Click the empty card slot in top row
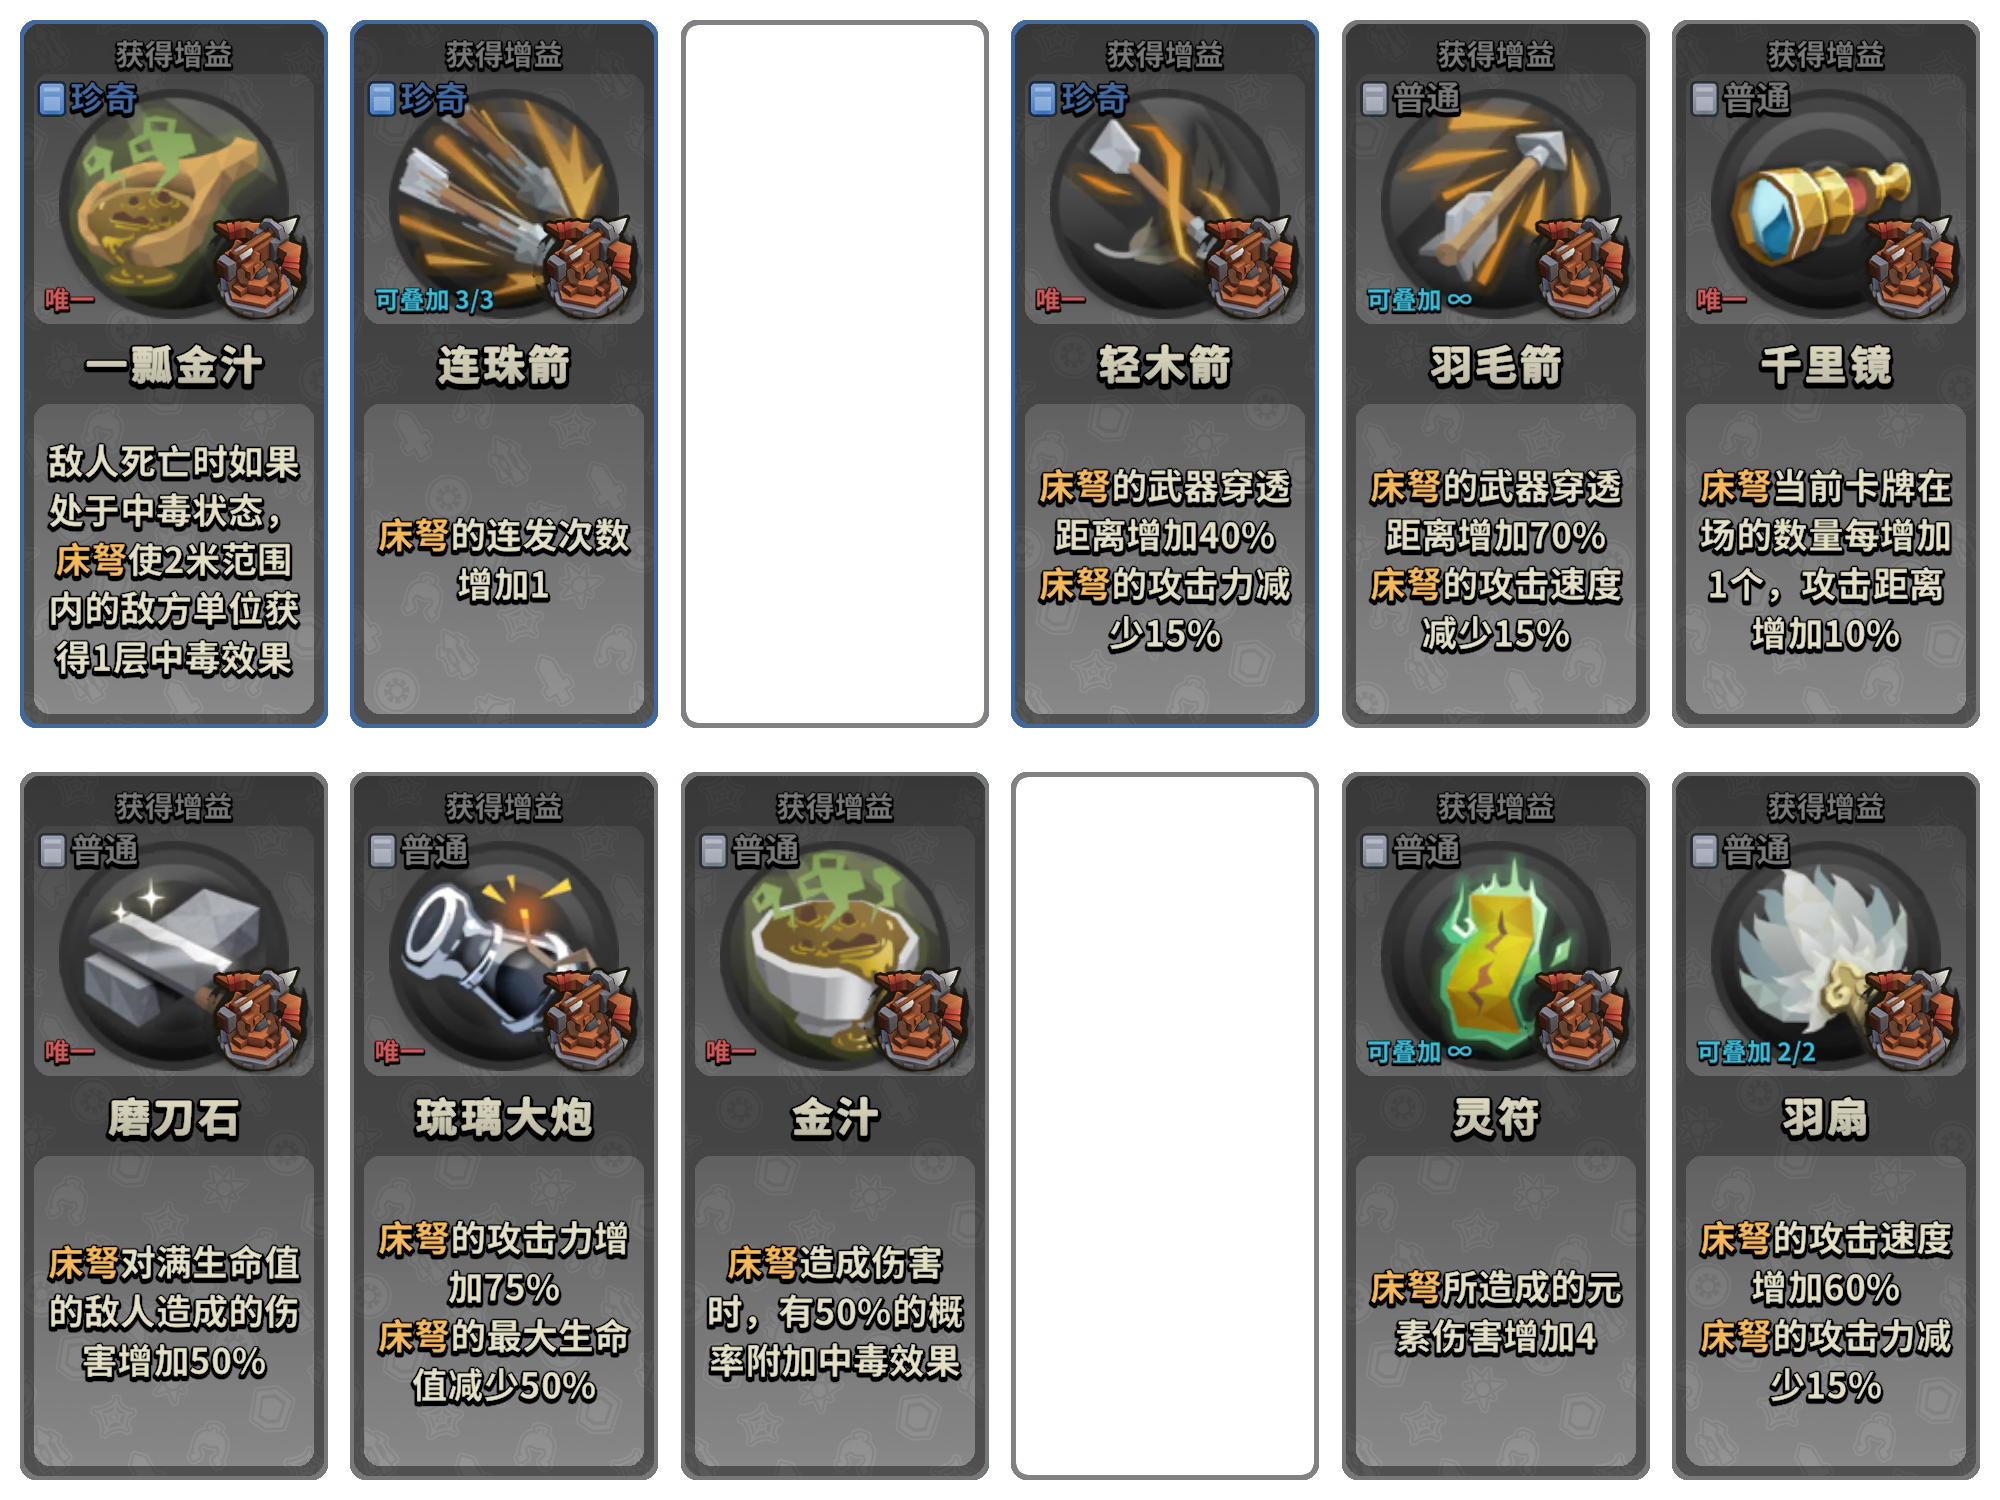Screen dimensions: 2000x1500 pos(834,374)
